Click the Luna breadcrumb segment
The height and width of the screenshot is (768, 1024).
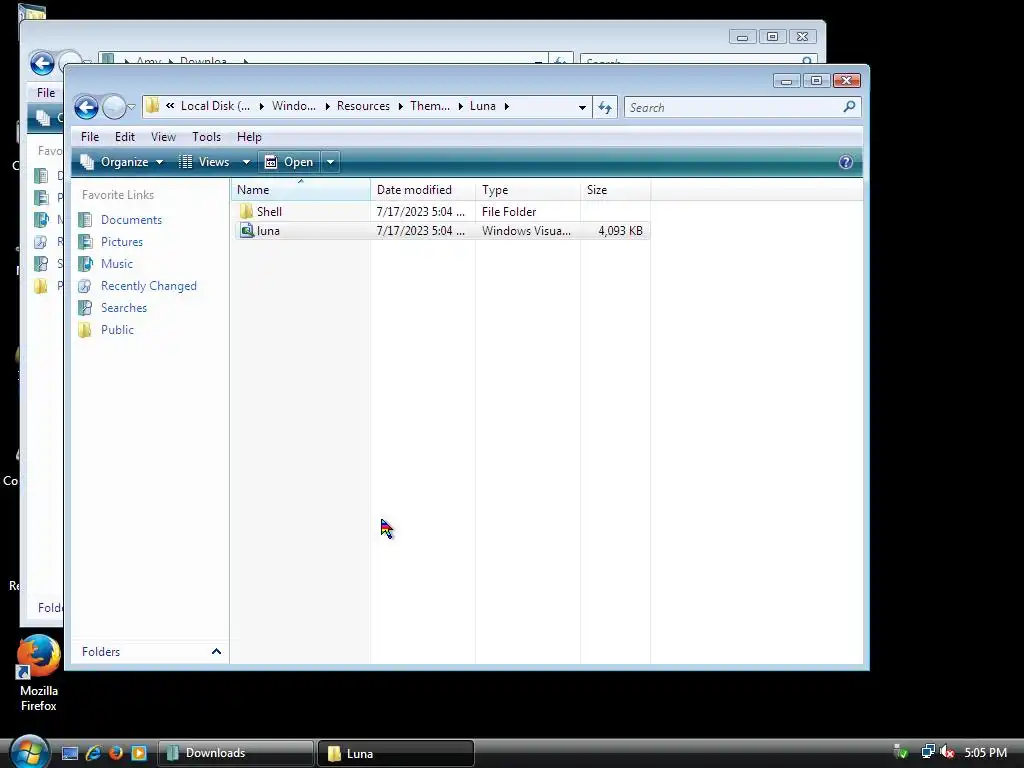pyautogui.click(x=483, y=106)
